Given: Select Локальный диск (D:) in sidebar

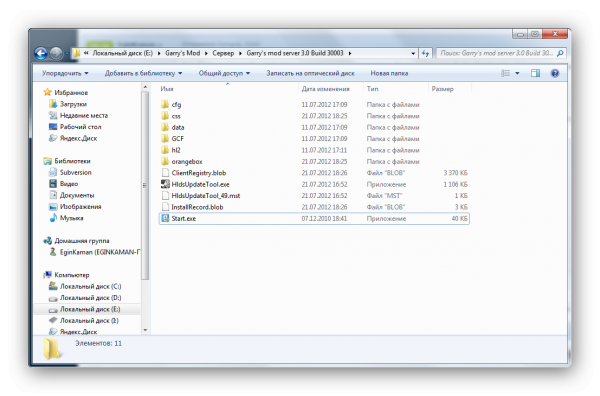Looking at the screenshot, I should [x=90, y=298].
